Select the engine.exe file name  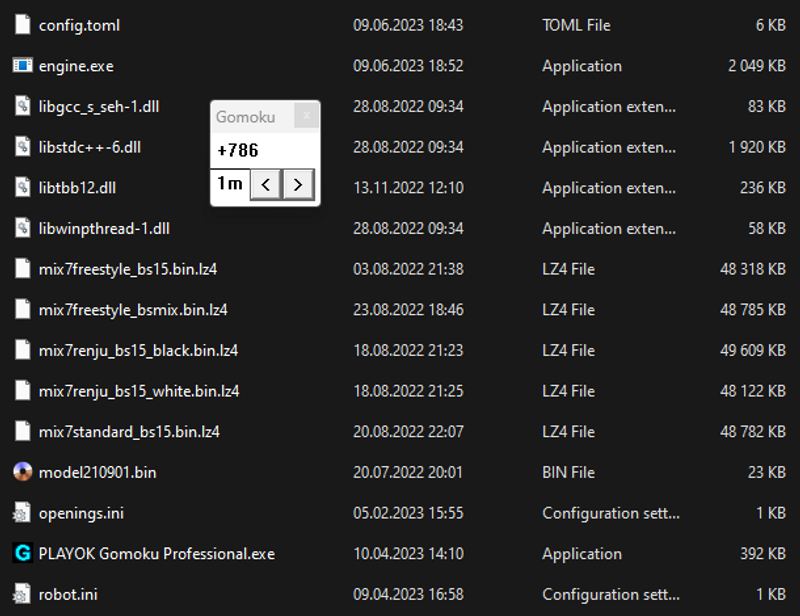click(77, 66)
